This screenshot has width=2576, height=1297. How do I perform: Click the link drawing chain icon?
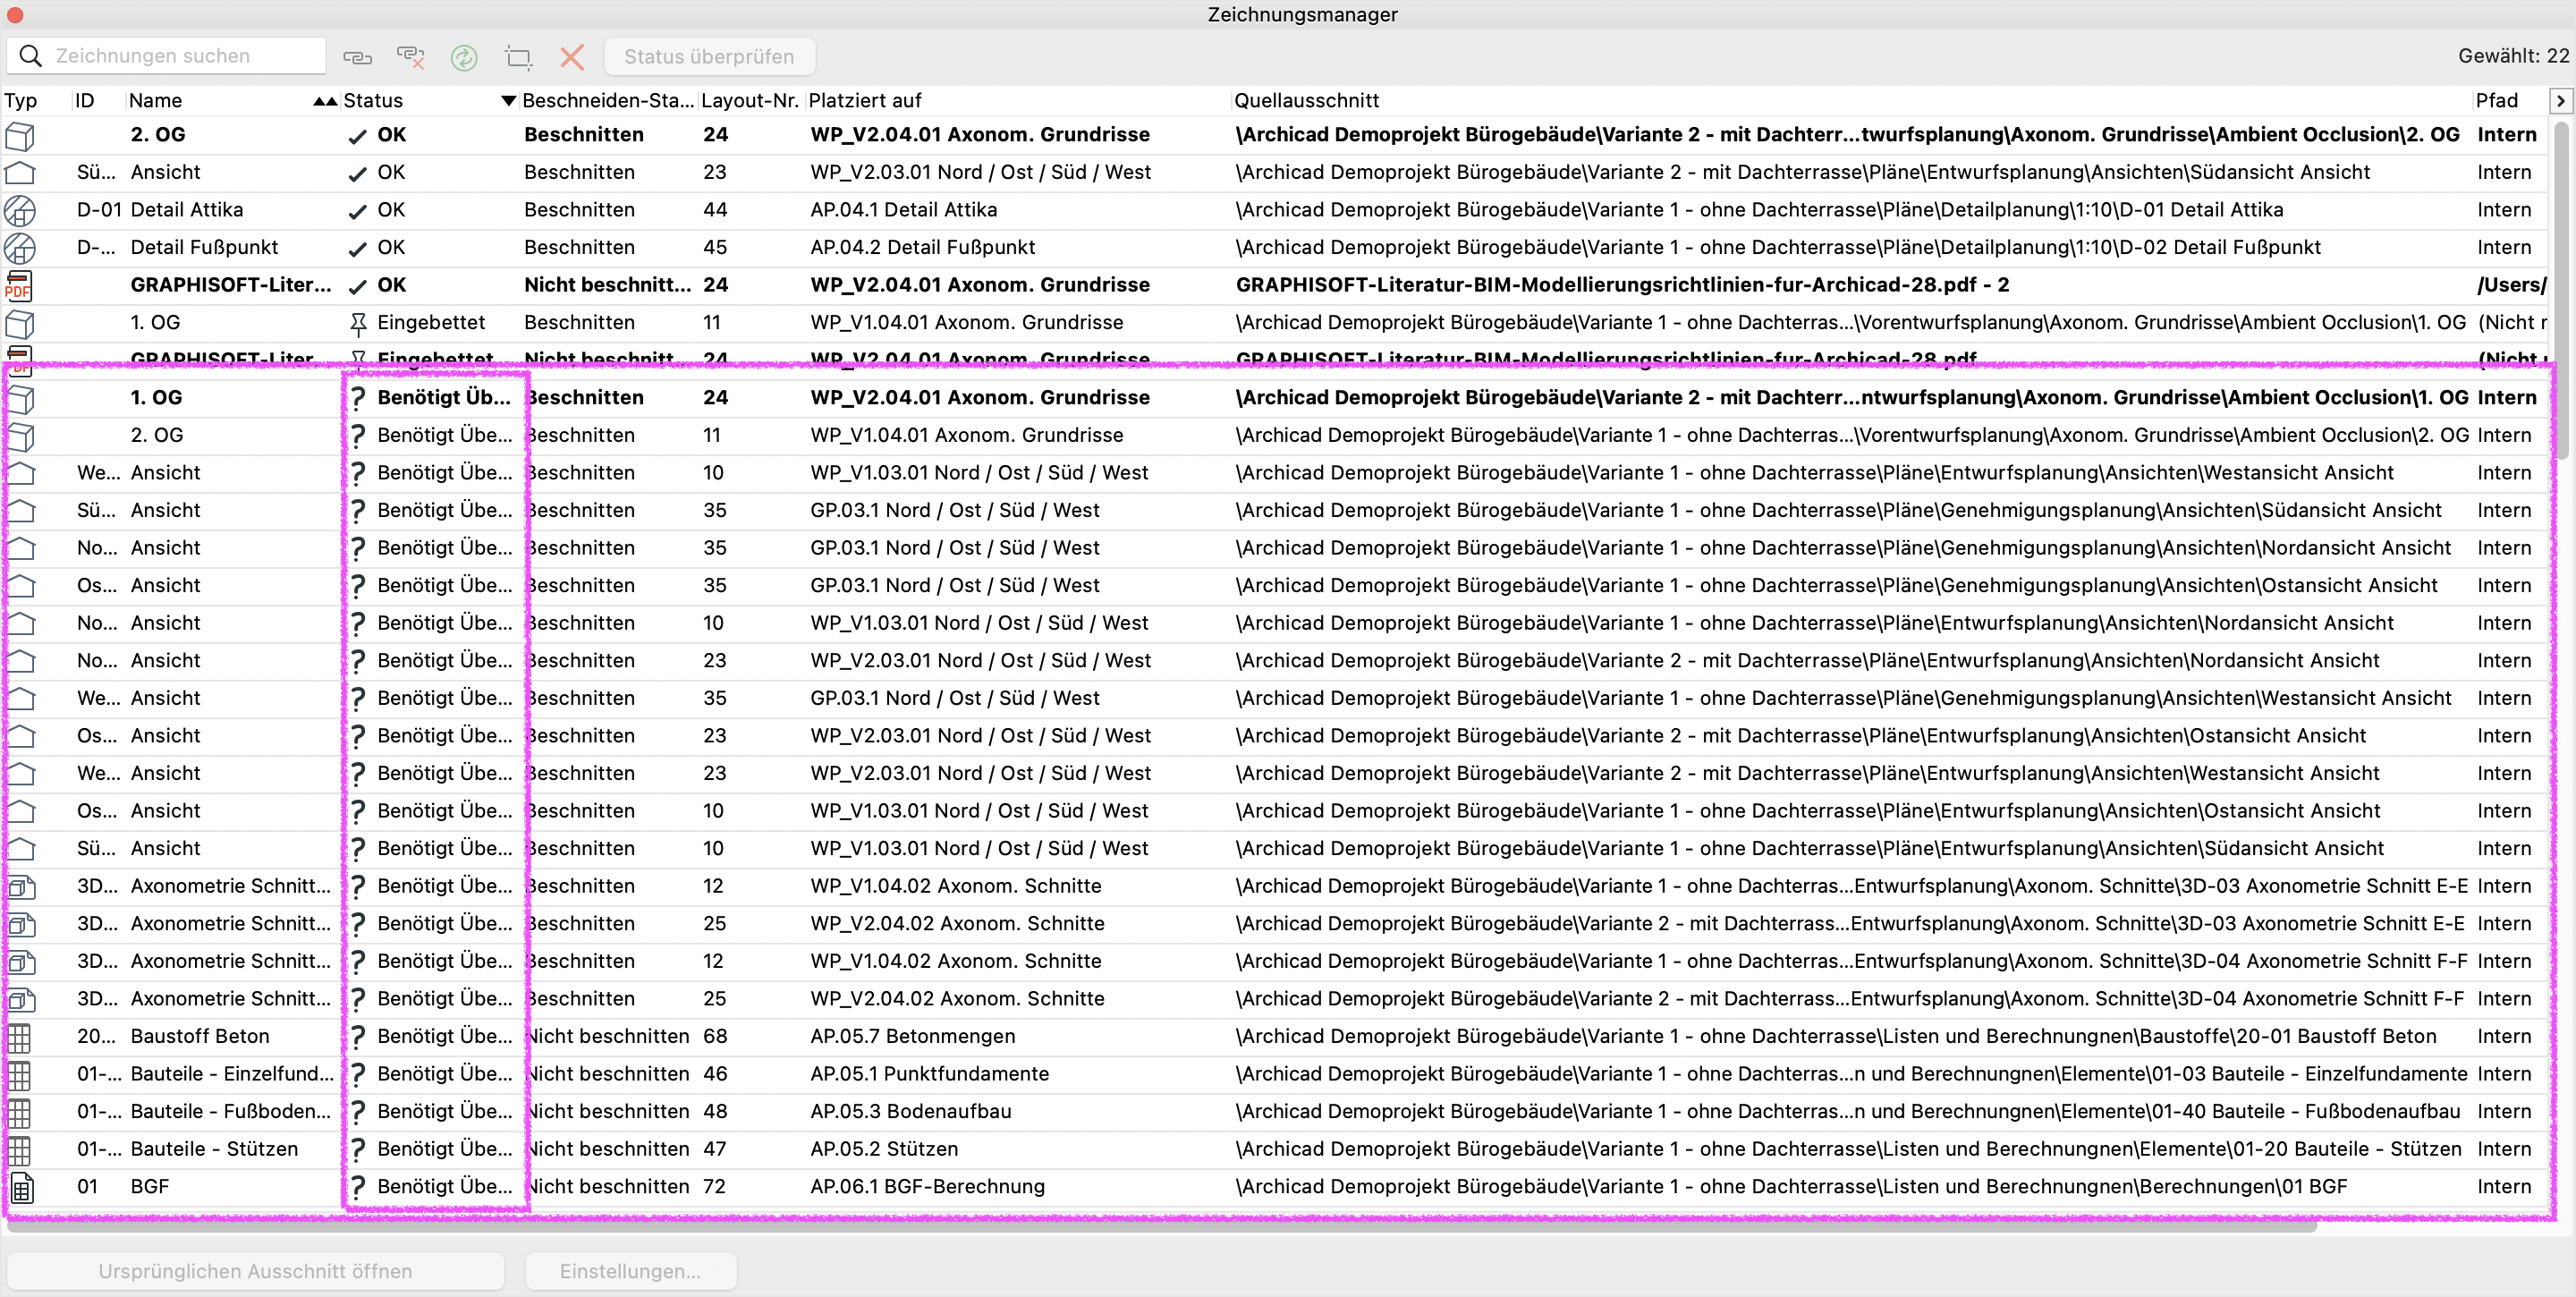[357, 57]
